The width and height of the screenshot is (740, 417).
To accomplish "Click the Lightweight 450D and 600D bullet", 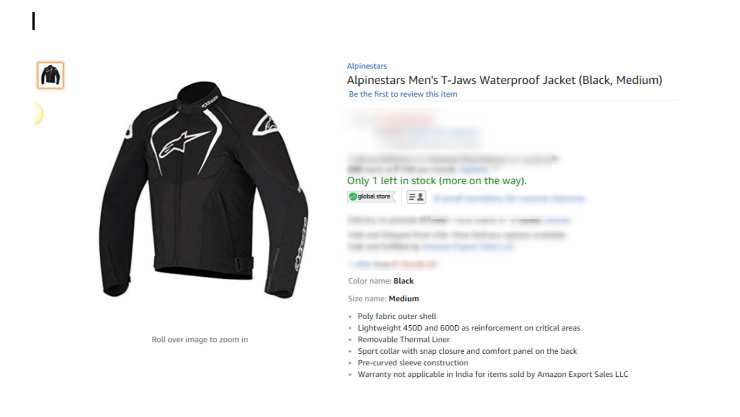I will (469, 328).
